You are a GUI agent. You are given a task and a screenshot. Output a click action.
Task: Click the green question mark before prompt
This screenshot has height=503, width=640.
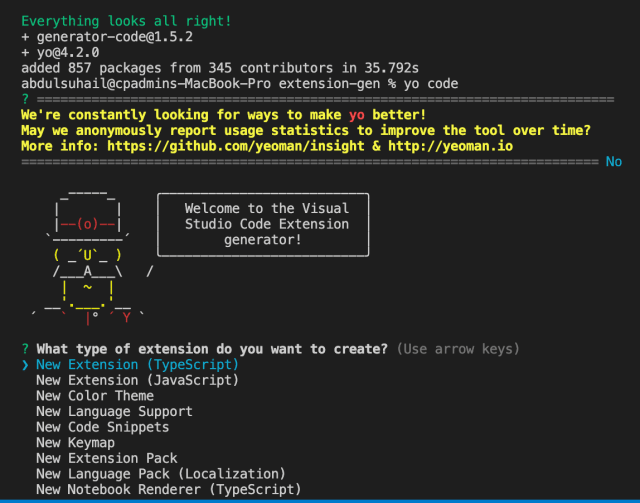(25, 349)
